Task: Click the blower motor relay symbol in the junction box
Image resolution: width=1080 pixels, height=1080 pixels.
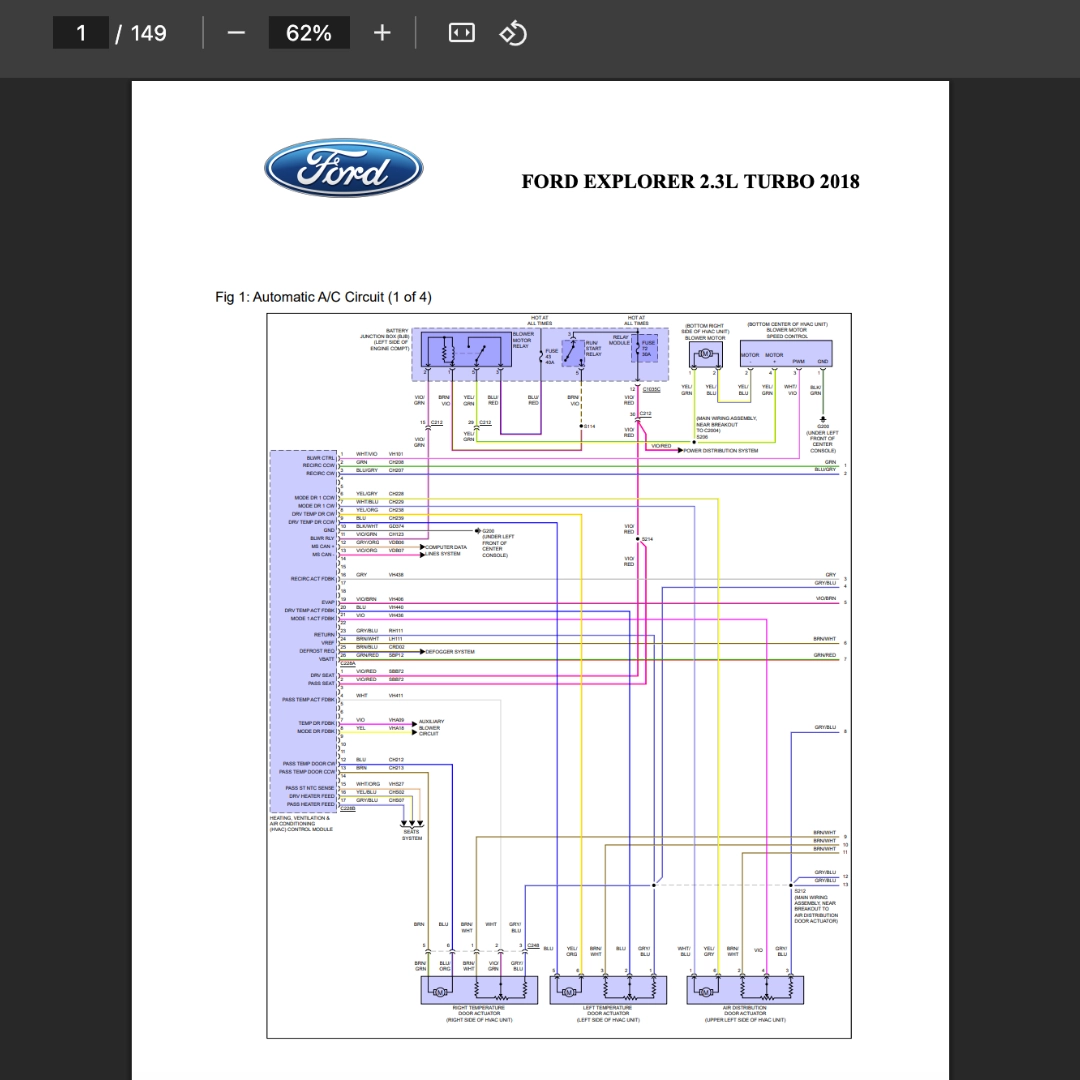Action: tap(466, 350)
